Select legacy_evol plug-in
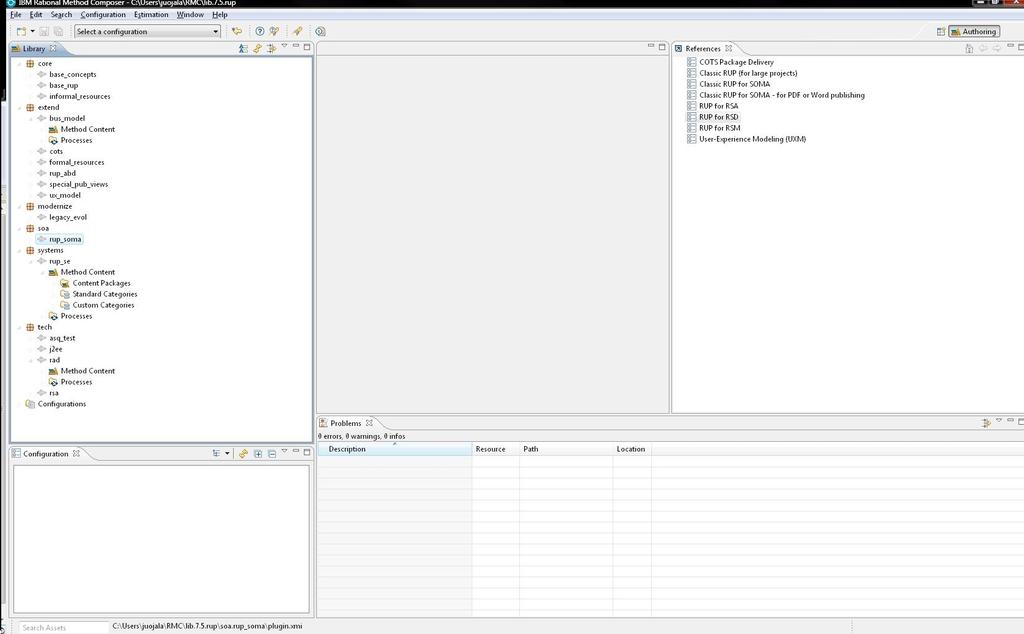This screenshot has width=1024, height=634. (68, 217)
